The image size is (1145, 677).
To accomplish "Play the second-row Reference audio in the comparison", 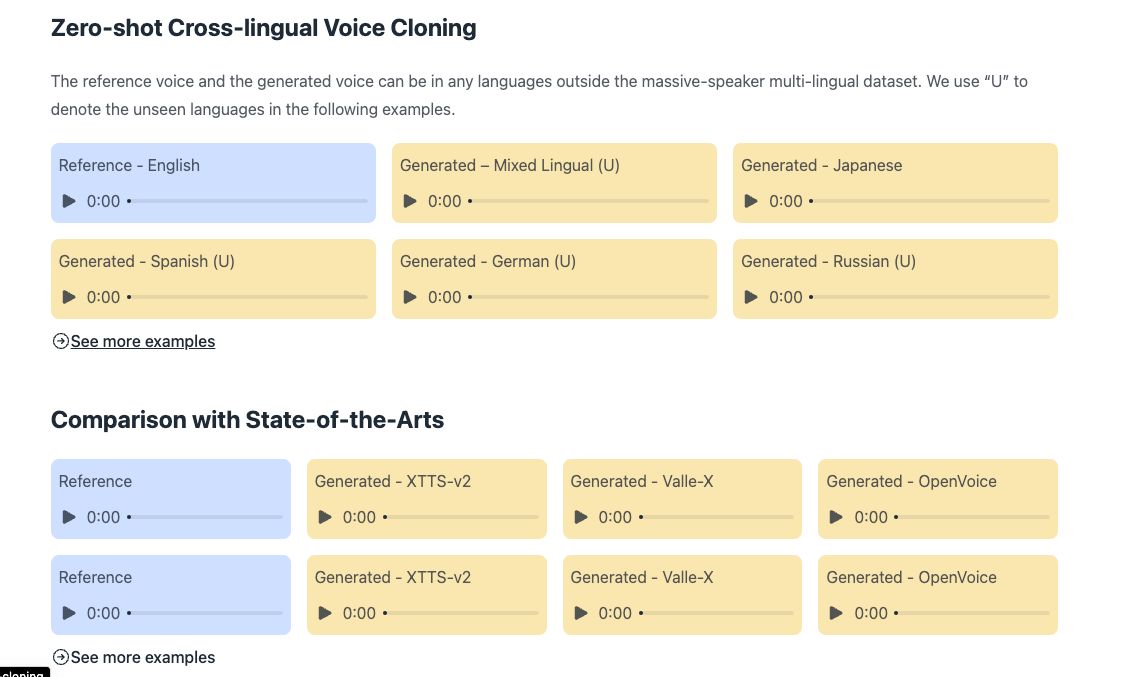I will 69,613.
